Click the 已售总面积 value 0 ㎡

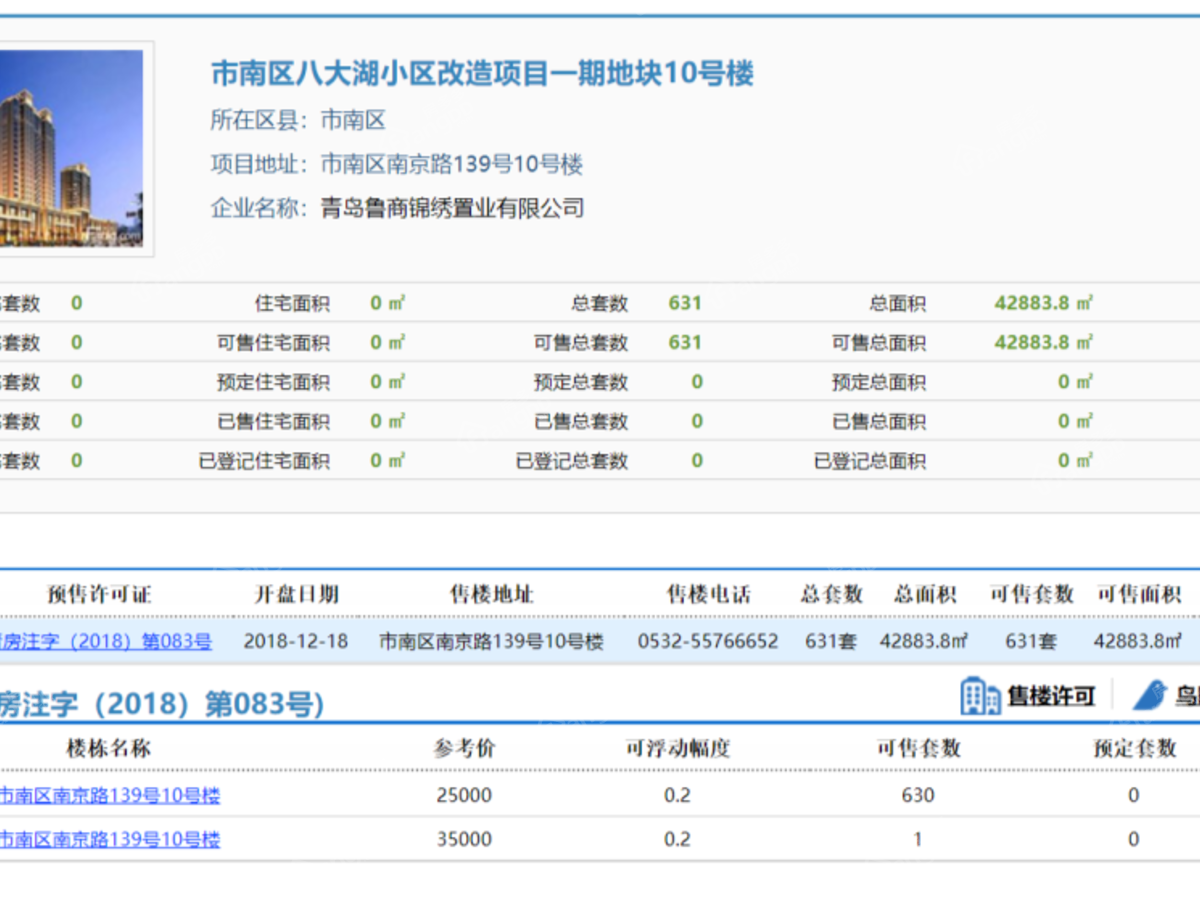[x=1076, y=421]
